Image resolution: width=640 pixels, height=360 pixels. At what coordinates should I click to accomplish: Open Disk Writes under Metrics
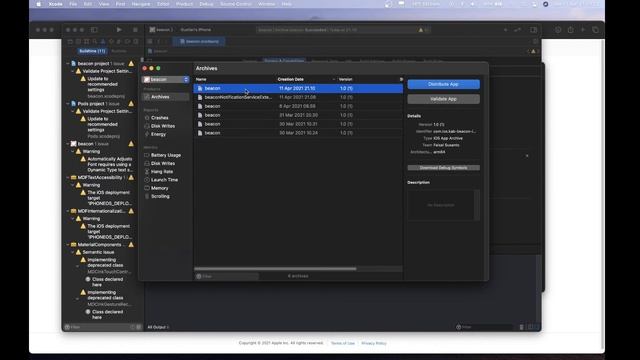click(x=162, y=163)
